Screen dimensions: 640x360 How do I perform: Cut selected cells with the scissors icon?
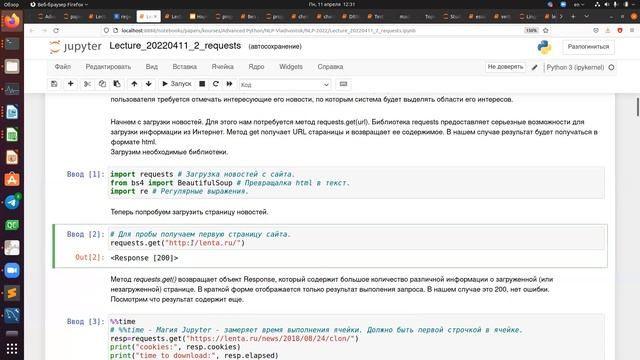tap(87, 84)
